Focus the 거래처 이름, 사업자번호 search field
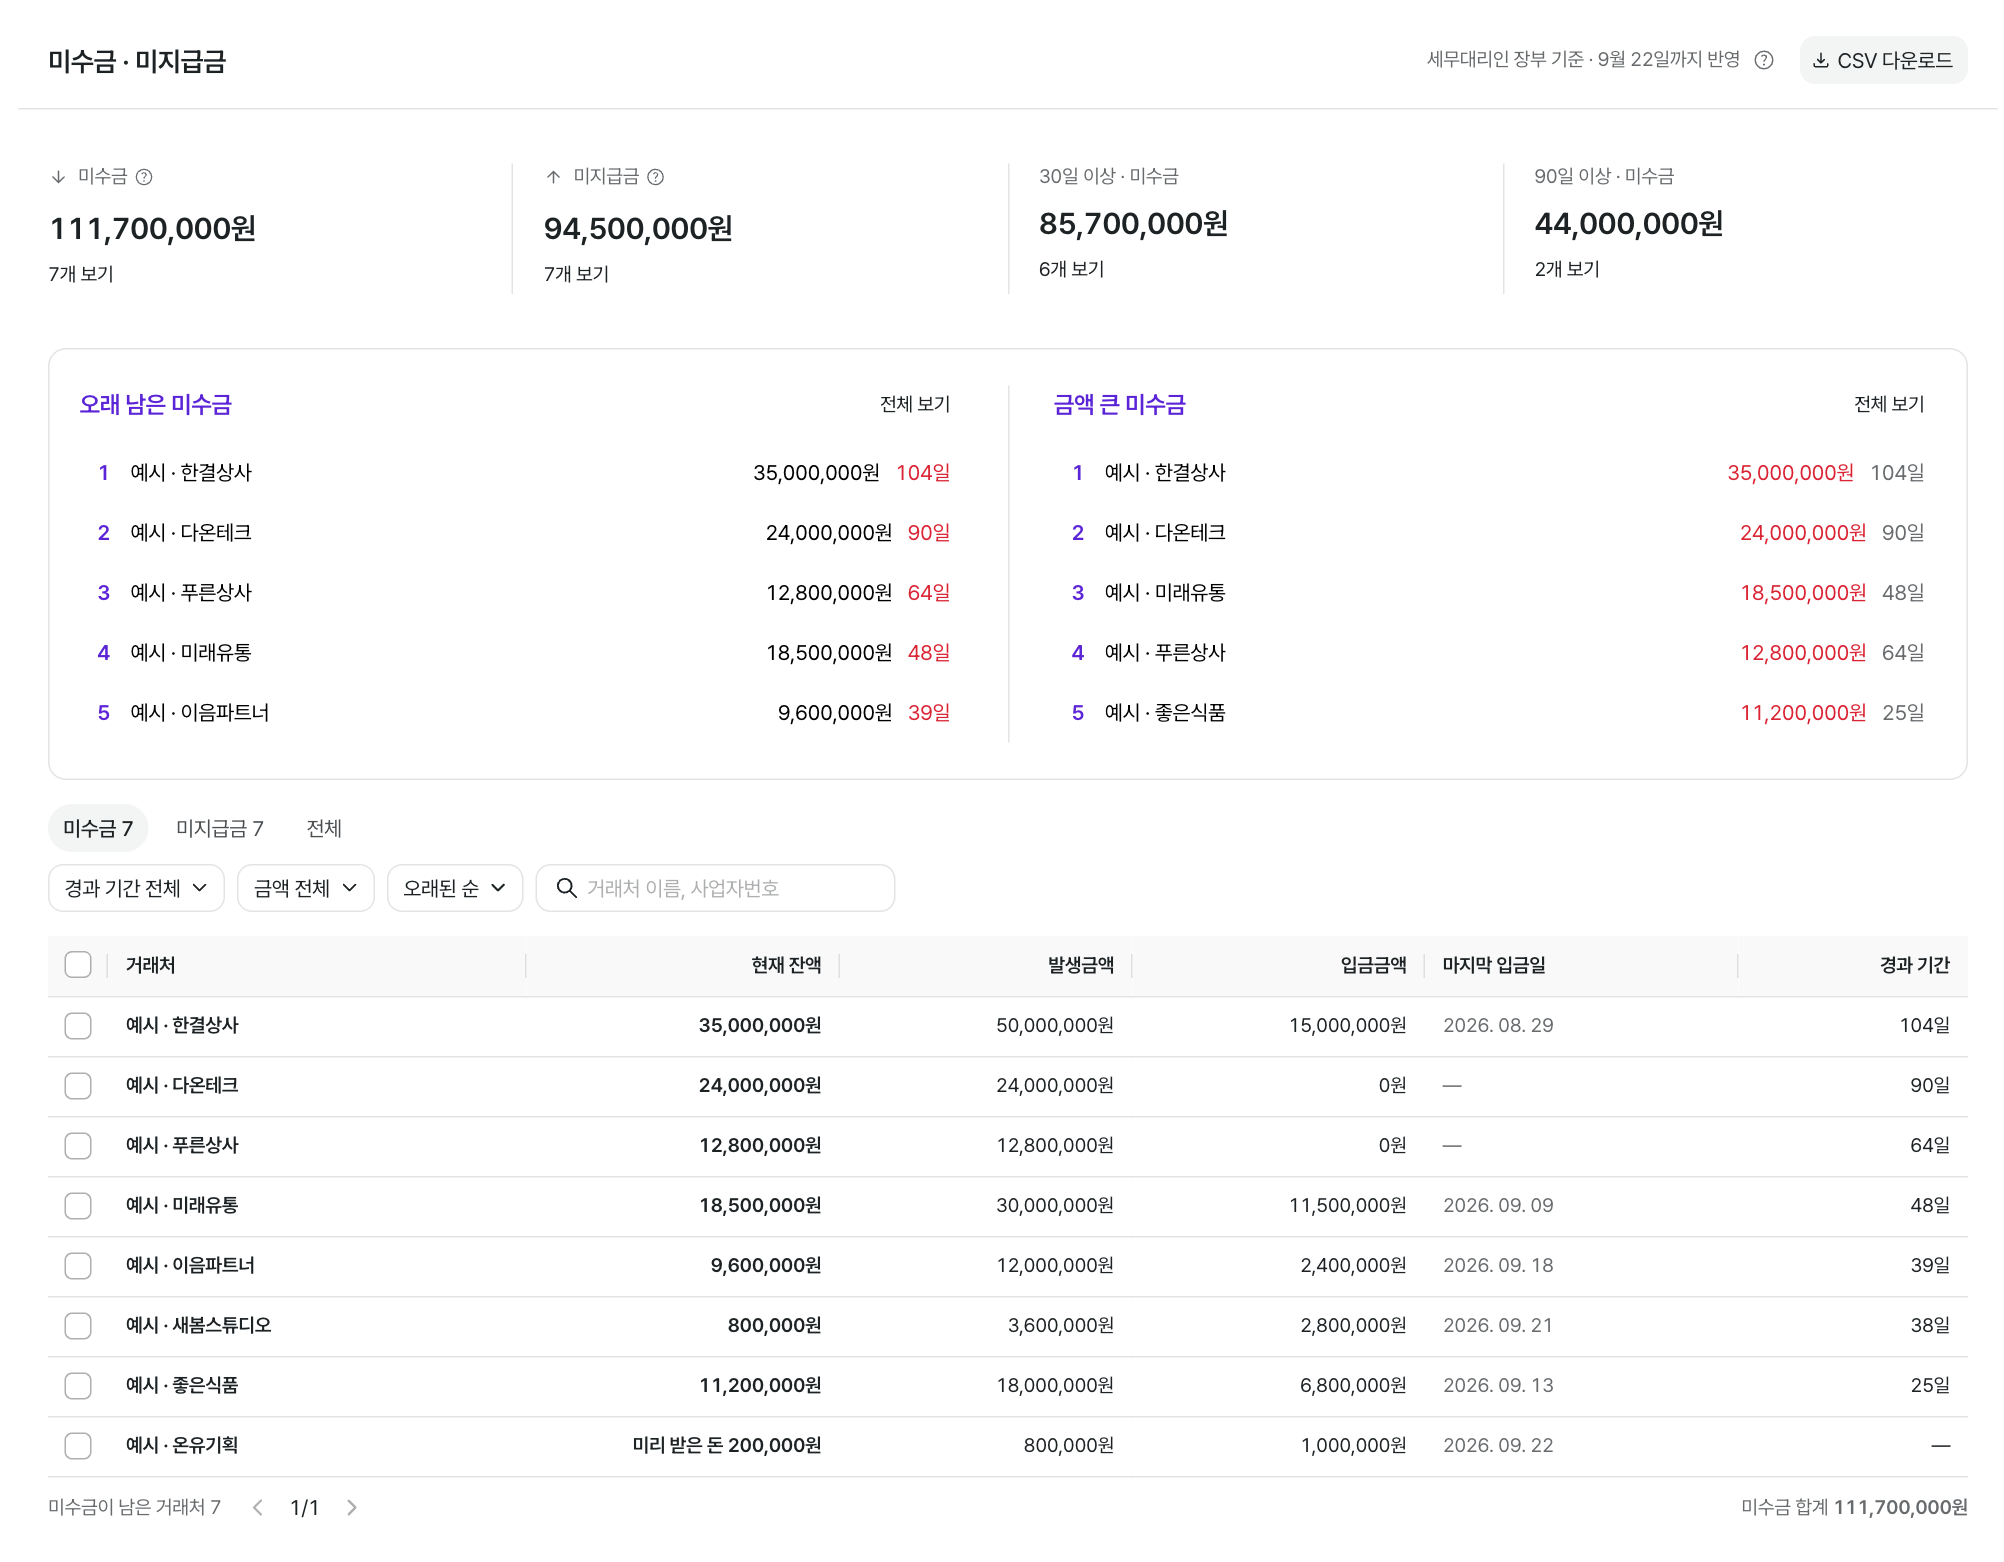 (x=715, y=888)
